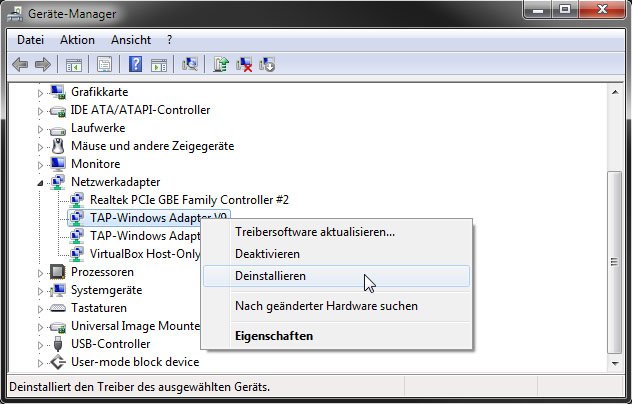Viewport: 632px width, 404px height.
Task: Select the highlighted TAP-Windows Adapter V9 row
Action: [149, 218]
